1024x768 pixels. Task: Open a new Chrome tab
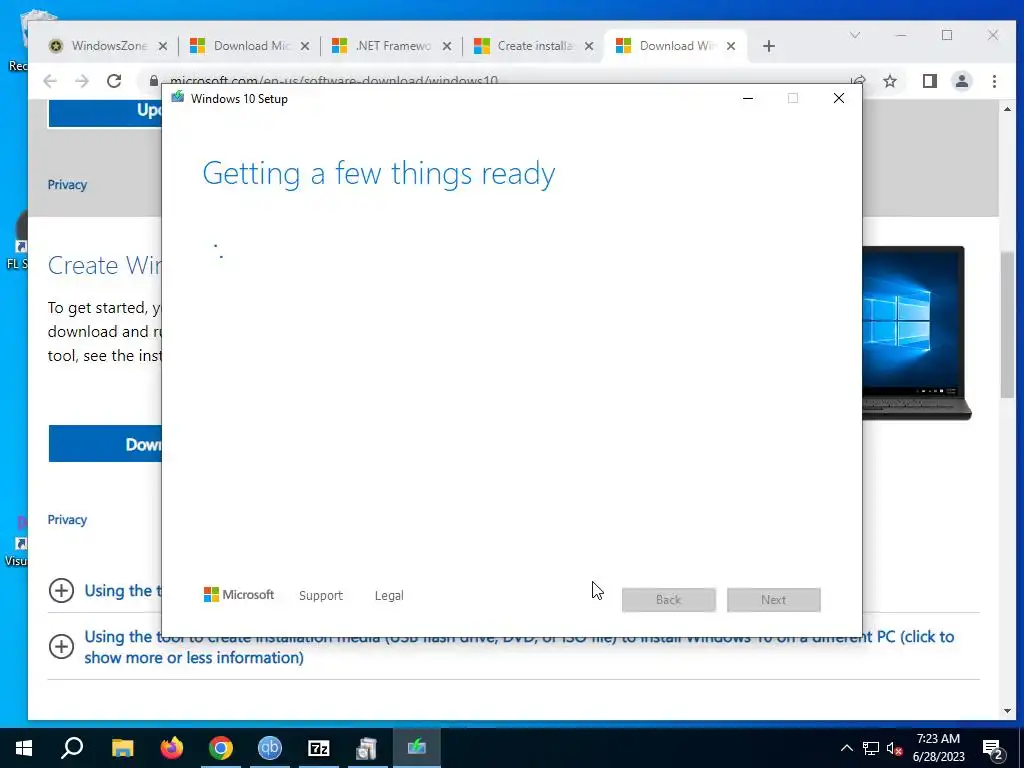point(769,46)
